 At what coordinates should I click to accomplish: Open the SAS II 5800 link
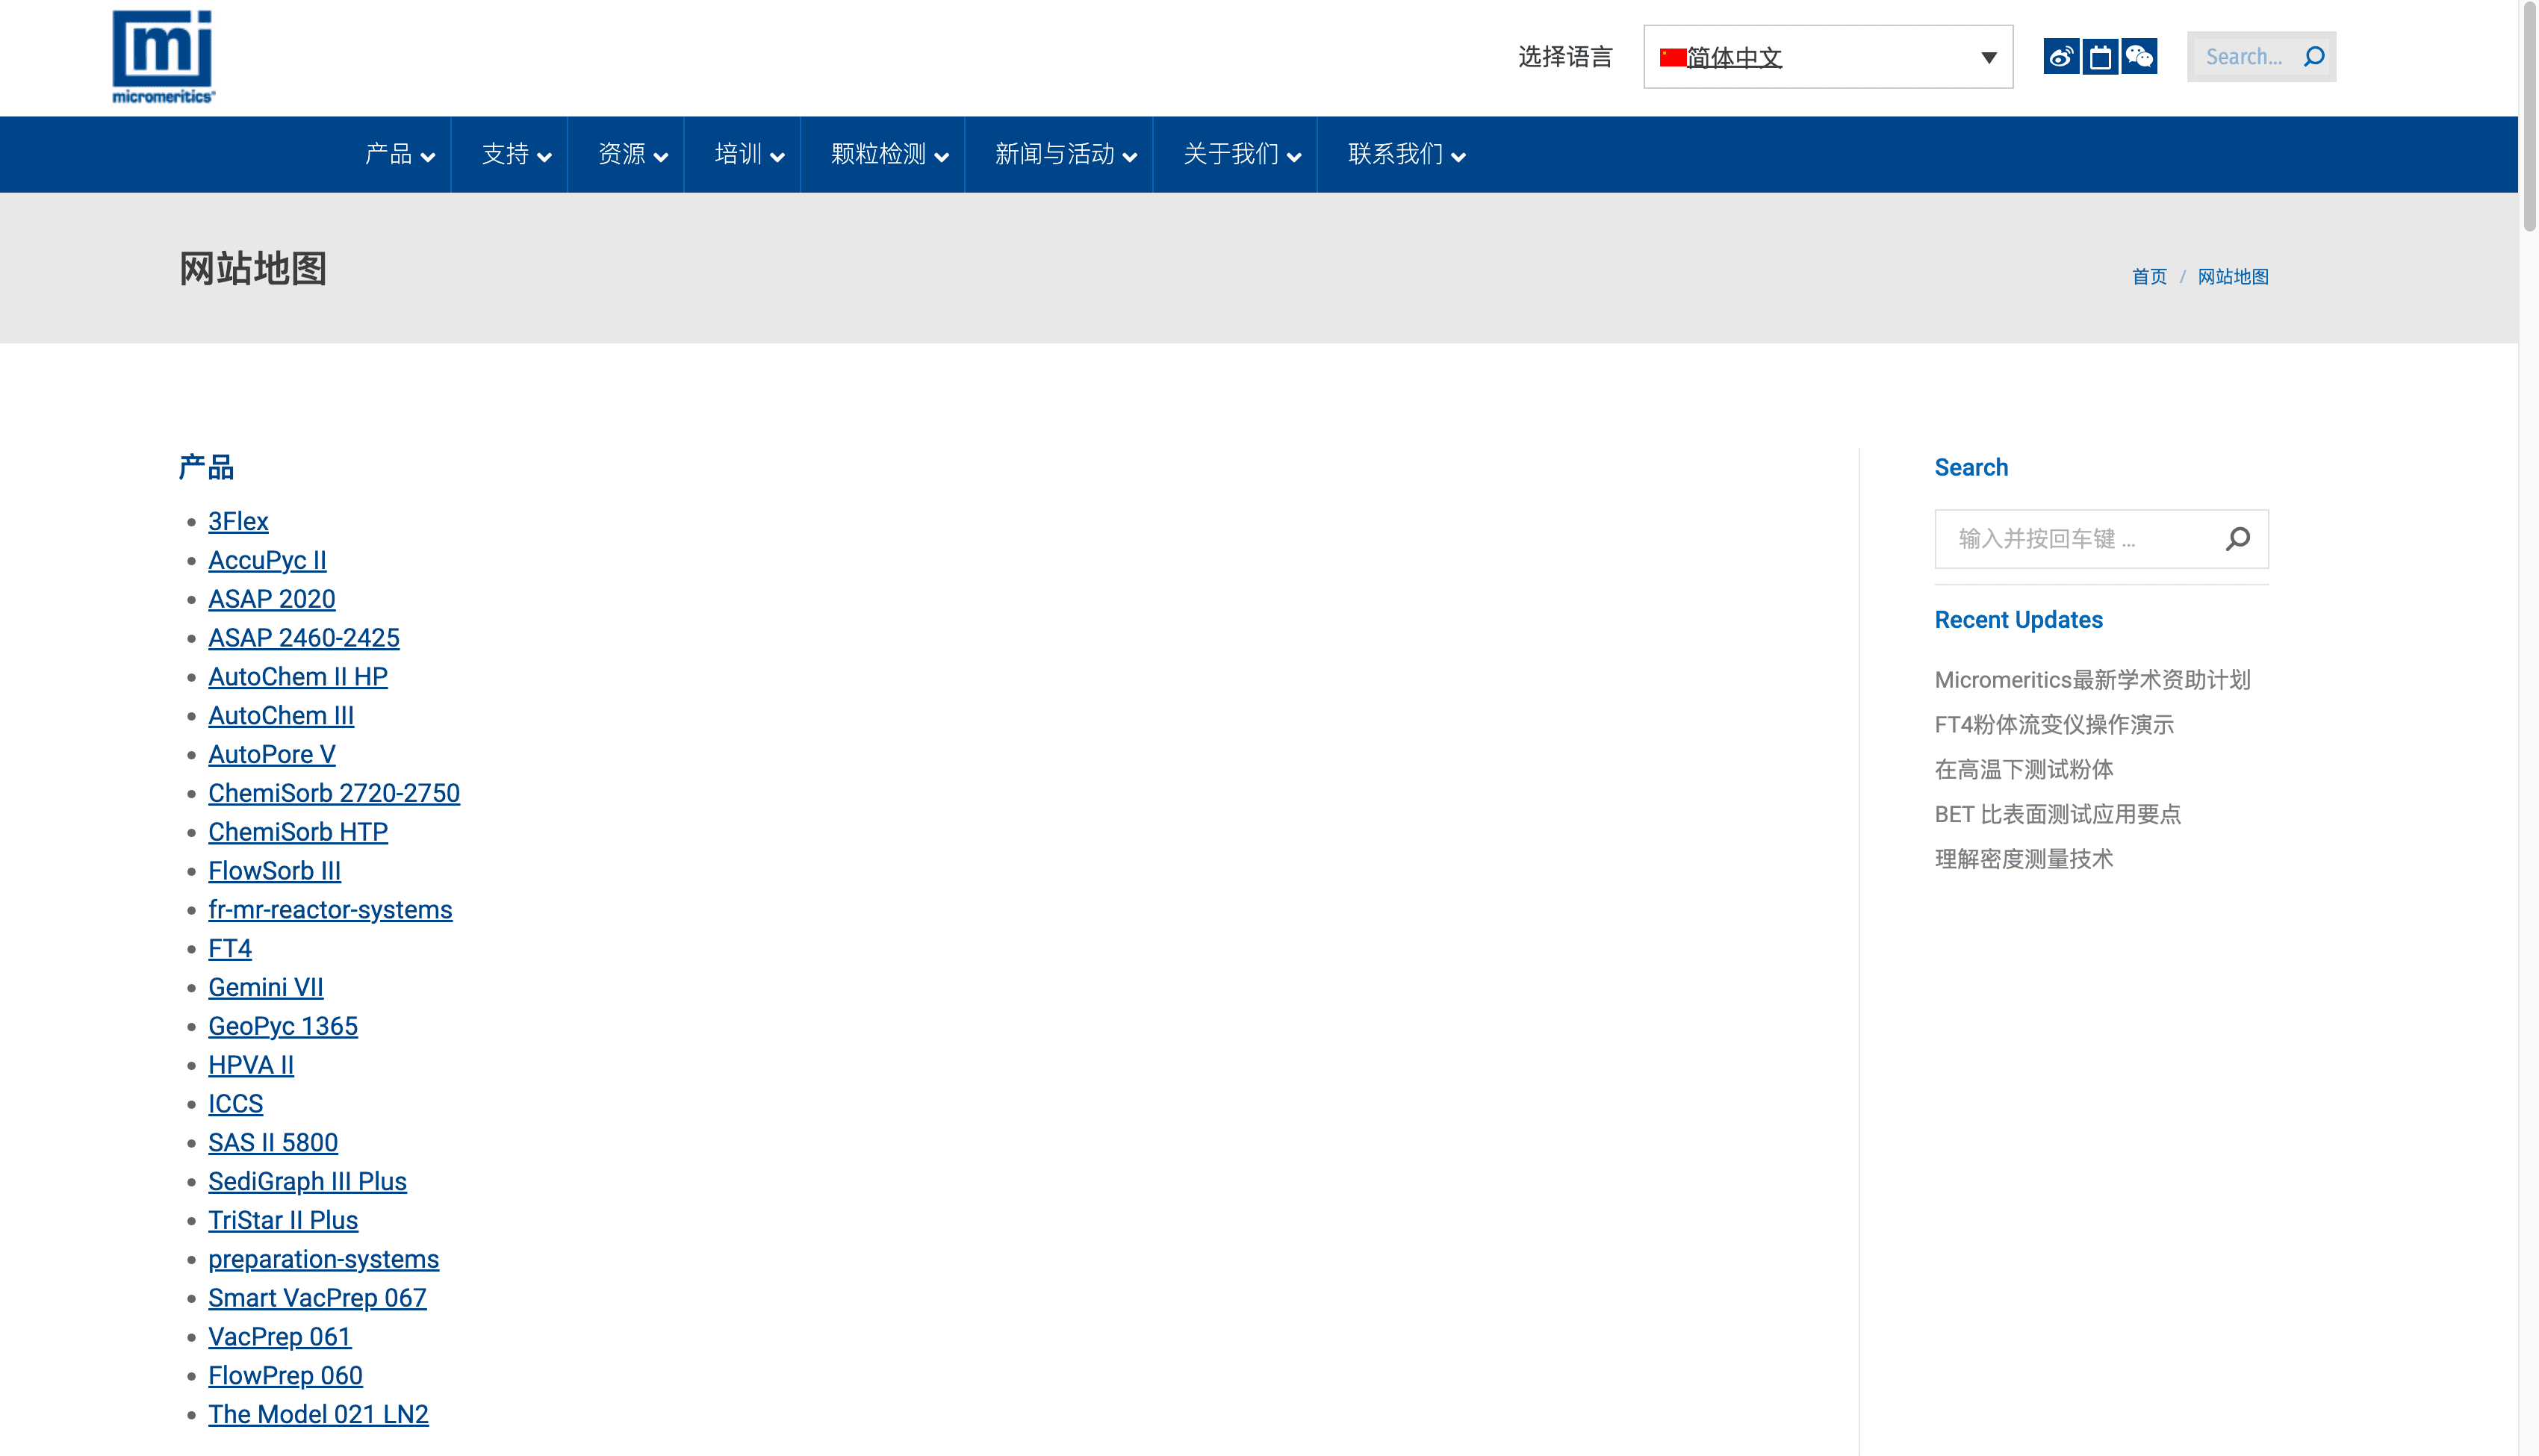(x=272, y=1143)
